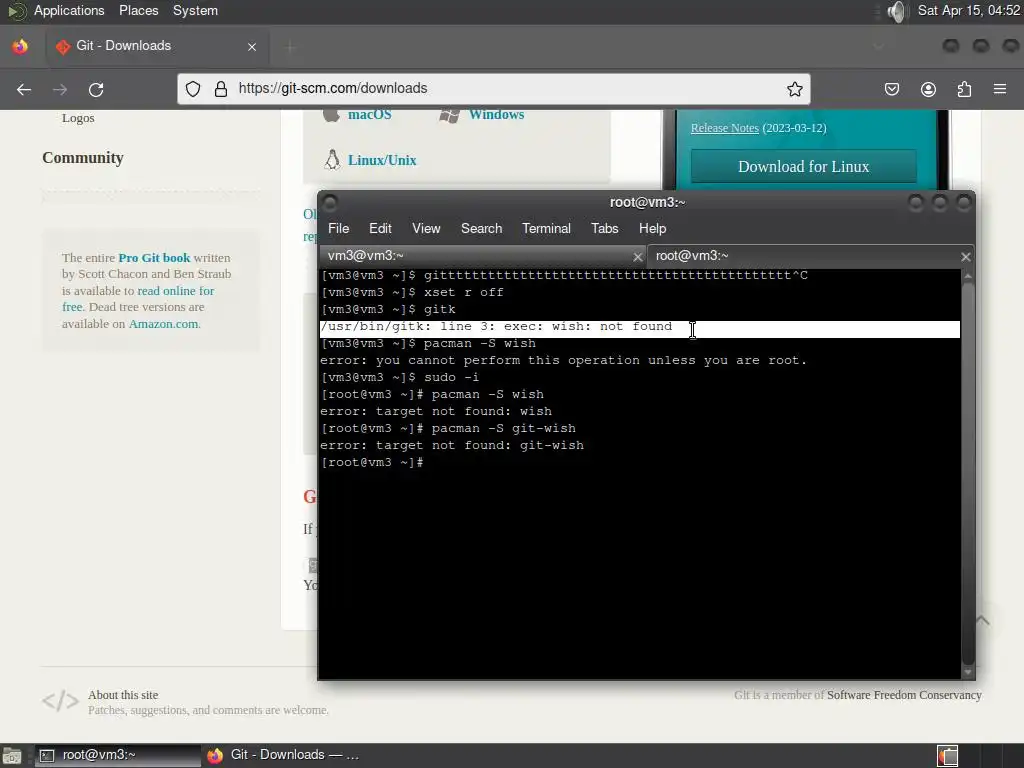Click the Tux penguin icon
Image resolution: width=1024 pixels, height=768 pixels.
point(332,160)
